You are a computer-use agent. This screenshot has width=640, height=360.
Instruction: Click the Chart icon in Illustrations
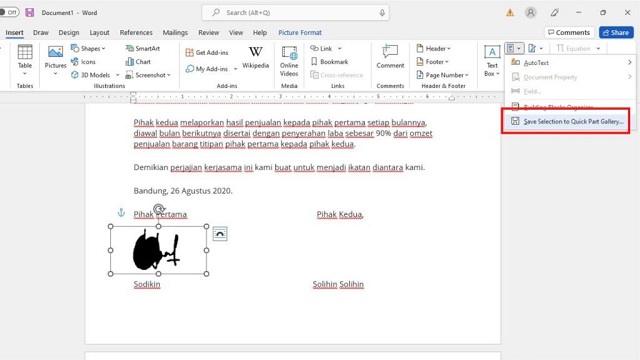pyautogui.click(x=138, y=62)
